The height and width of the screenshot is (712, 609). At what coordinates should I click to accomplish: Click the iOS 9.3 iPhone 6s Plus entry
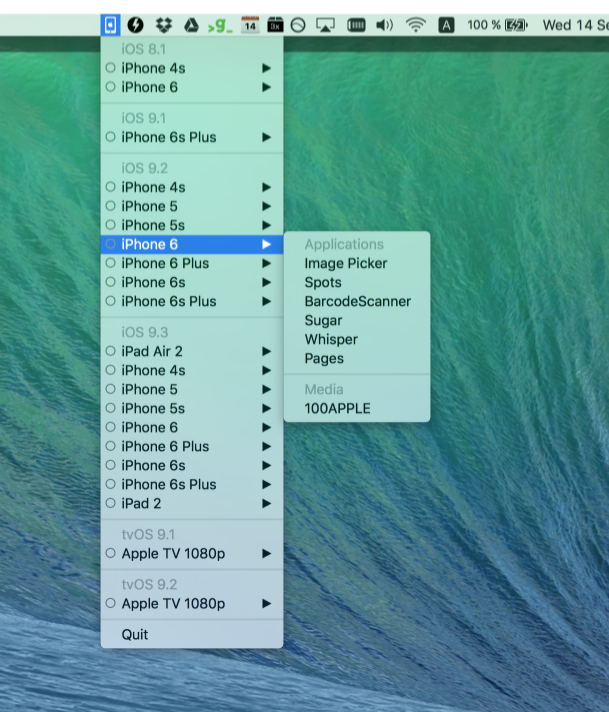pyautogui.click(x=192, y=485)
